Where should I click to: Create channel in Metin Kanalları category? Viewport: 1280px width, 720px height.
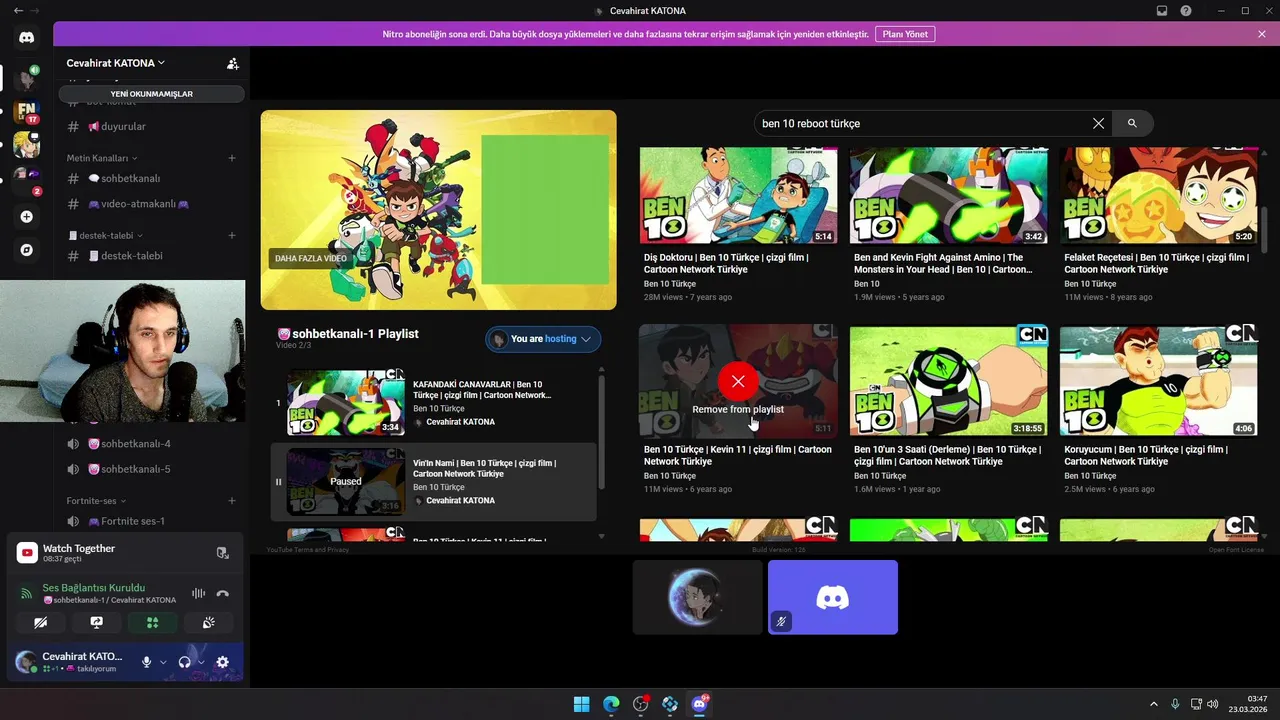tap(232, 158)
